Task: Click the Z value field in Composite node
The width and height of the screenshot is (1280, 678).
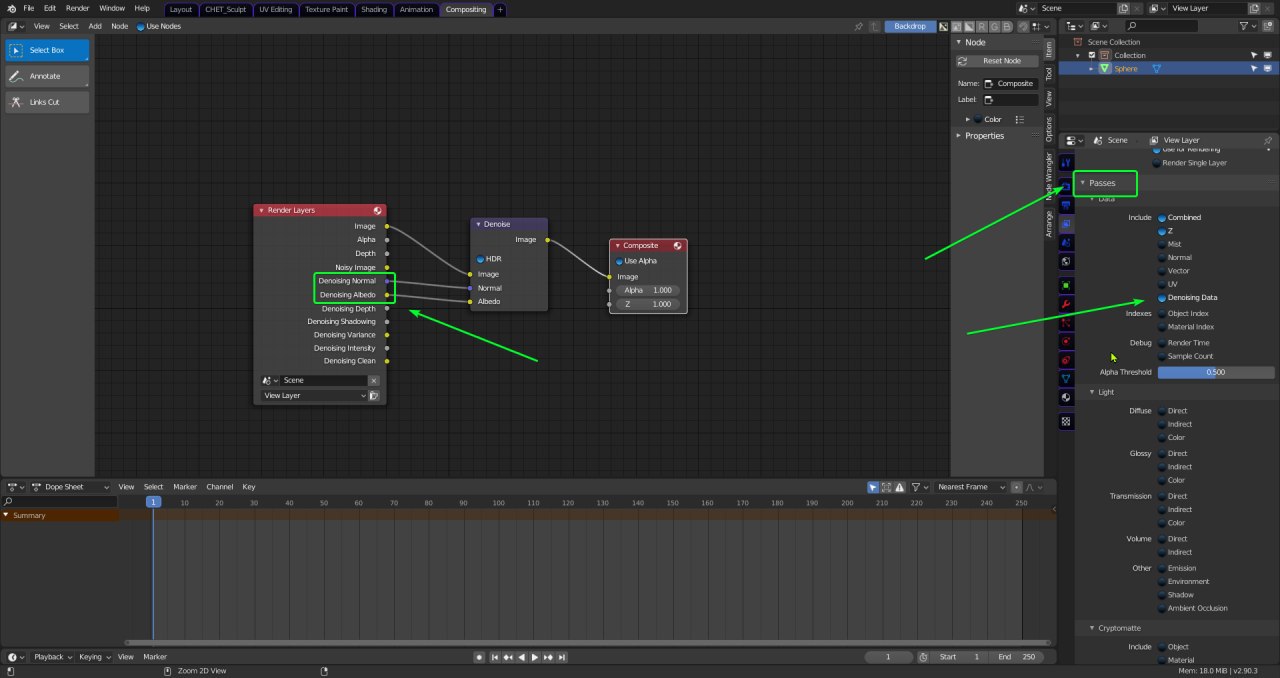Action: (x=648, y=304)
